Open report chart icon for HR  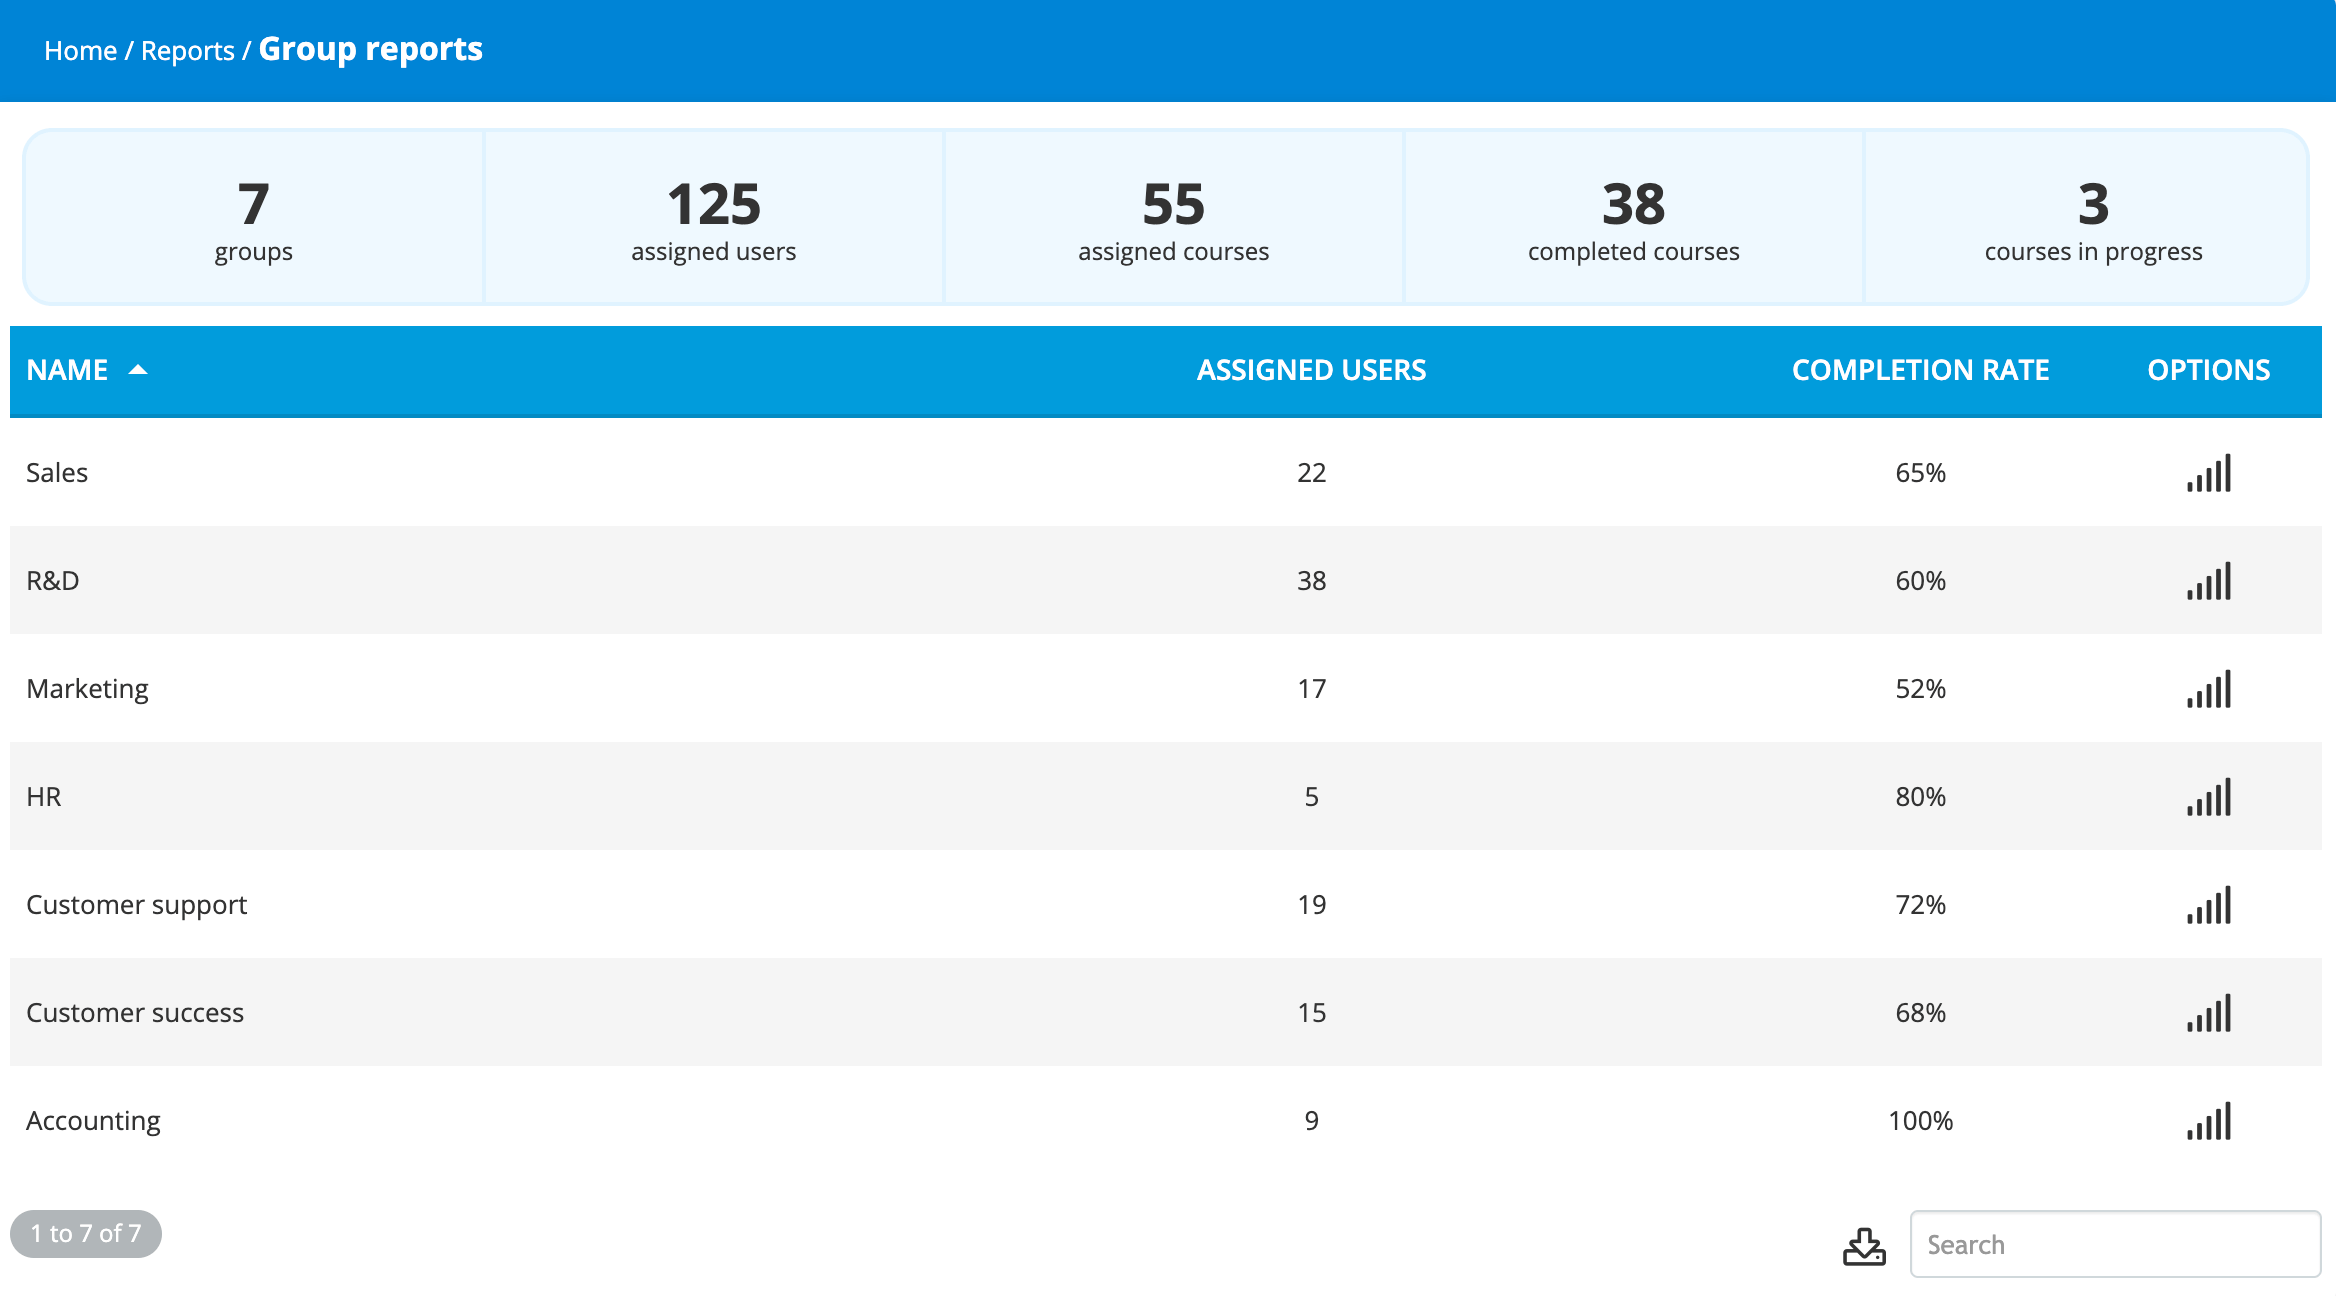coord(2209,797)
